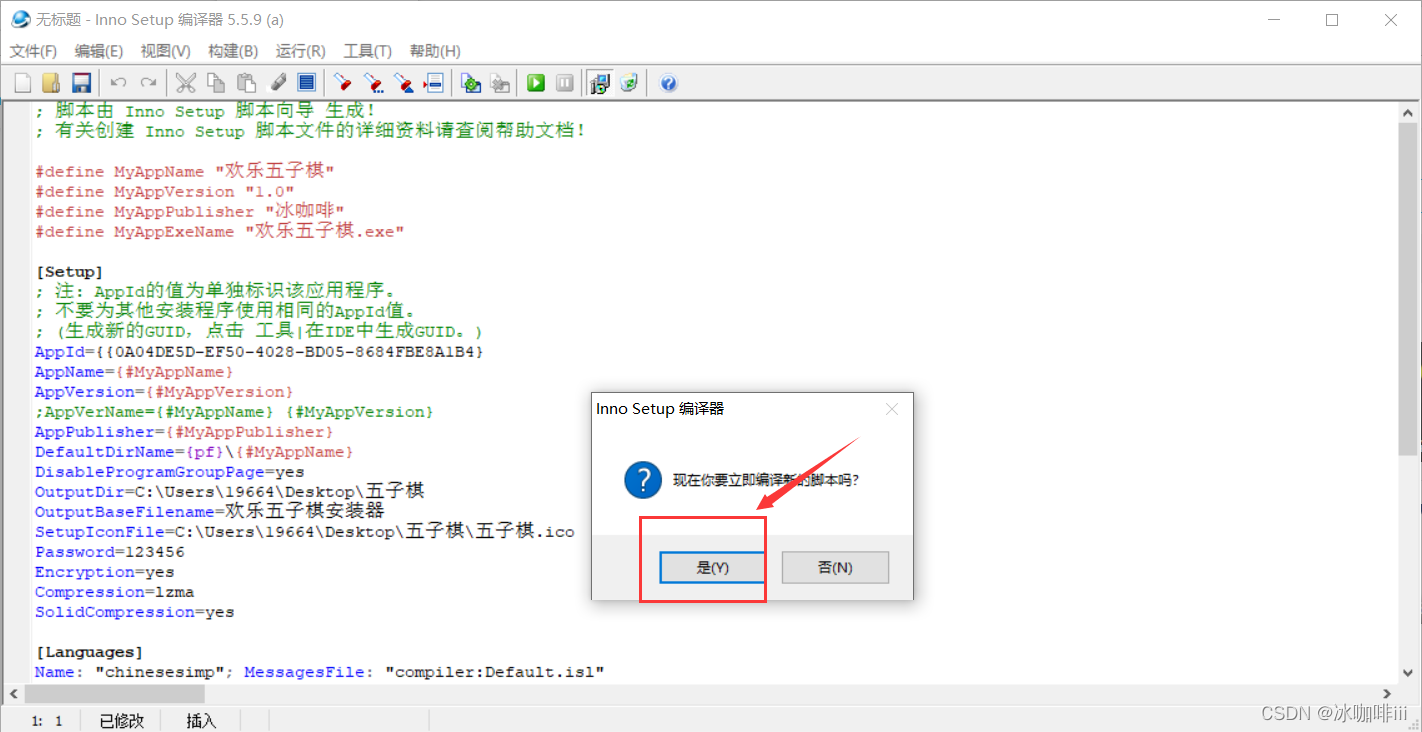
Task: Maximize the Inno Setup window
Action: tap(1332, 19)
